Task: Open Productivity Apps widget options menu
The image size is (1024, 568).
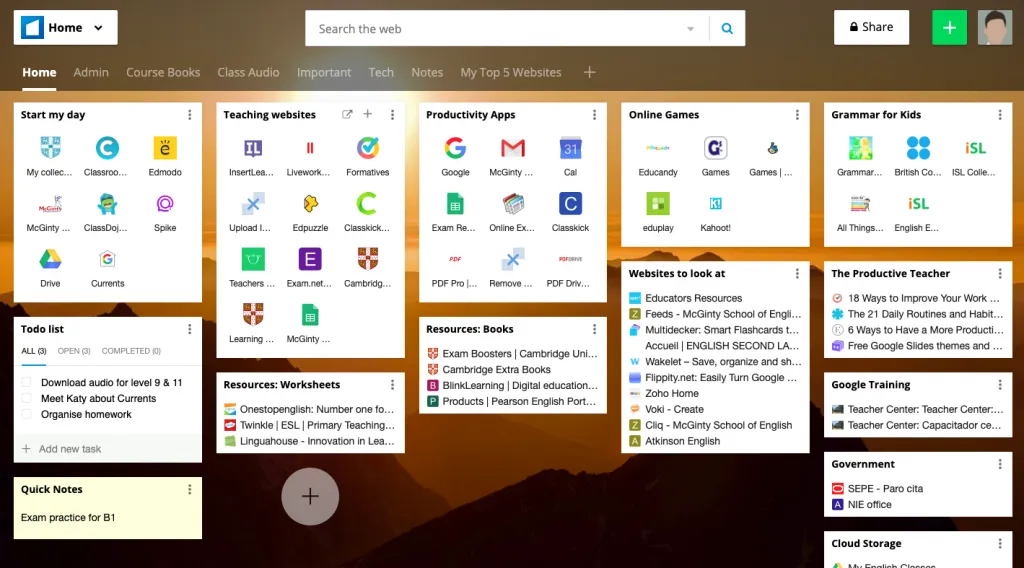Action: pos(594,115)
